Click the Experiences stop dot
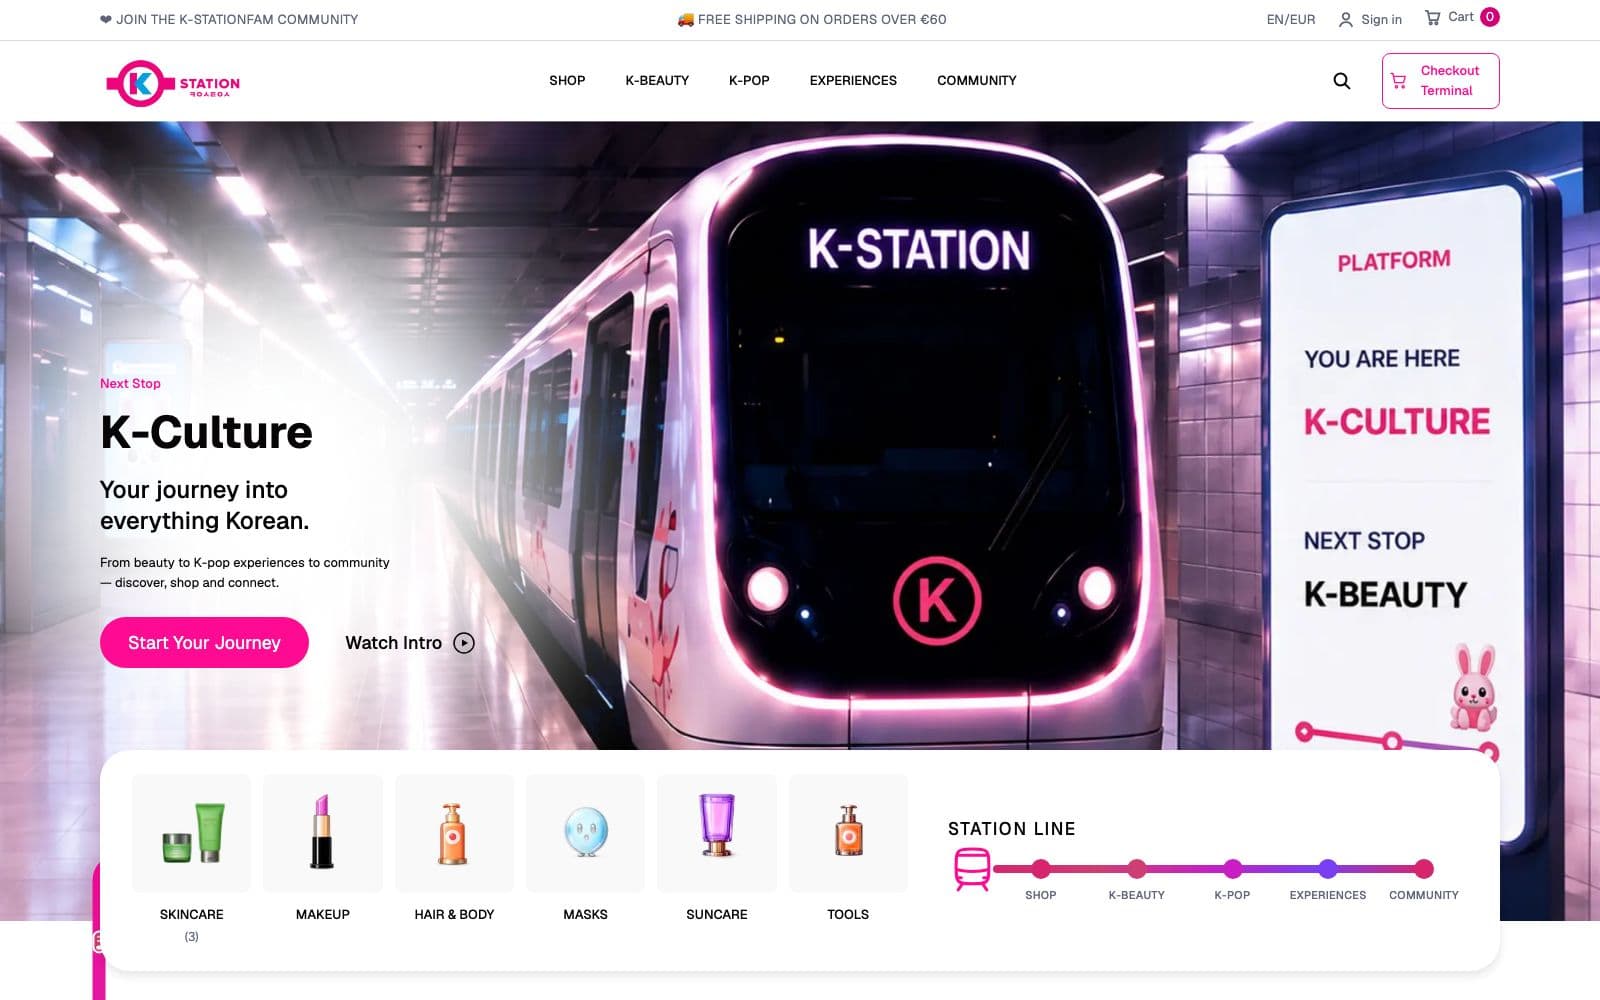This screenshot has width=1600, height=1000. (x=1328, y=869)
